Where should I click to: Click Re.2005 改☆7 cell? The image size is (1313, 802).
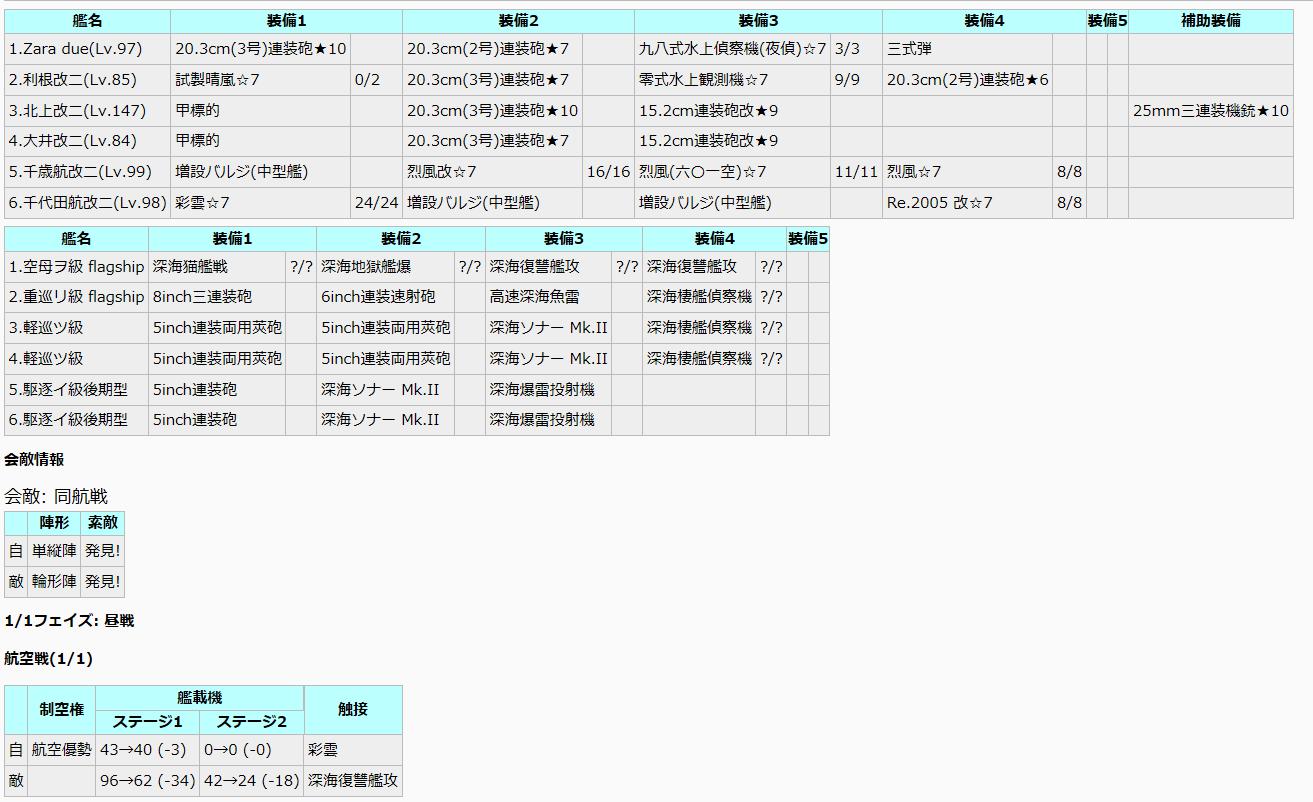point(967,203)
